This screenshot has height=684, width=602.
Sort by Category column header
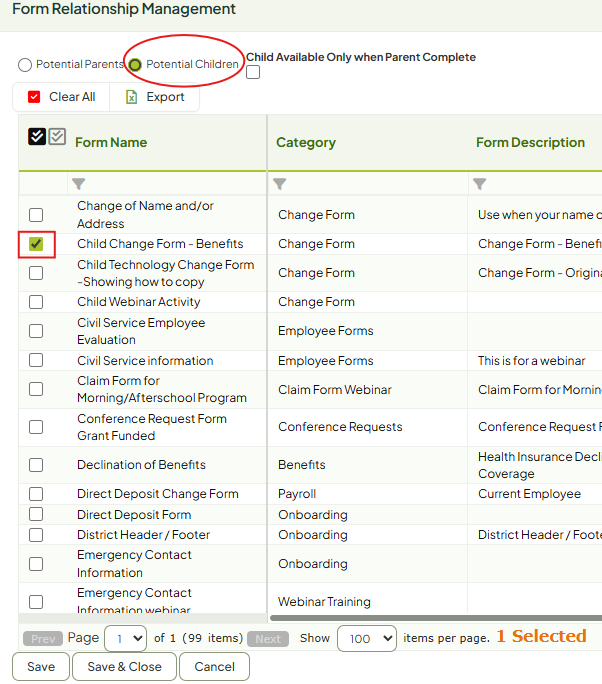(306, 143)
